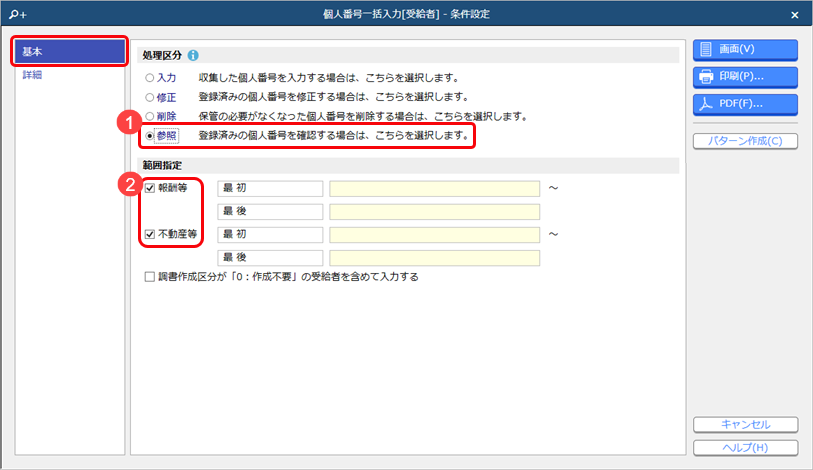Toggle the 不動産等 checkbox
The width and height of the screenshot is (813, 470).
point(150,234)
